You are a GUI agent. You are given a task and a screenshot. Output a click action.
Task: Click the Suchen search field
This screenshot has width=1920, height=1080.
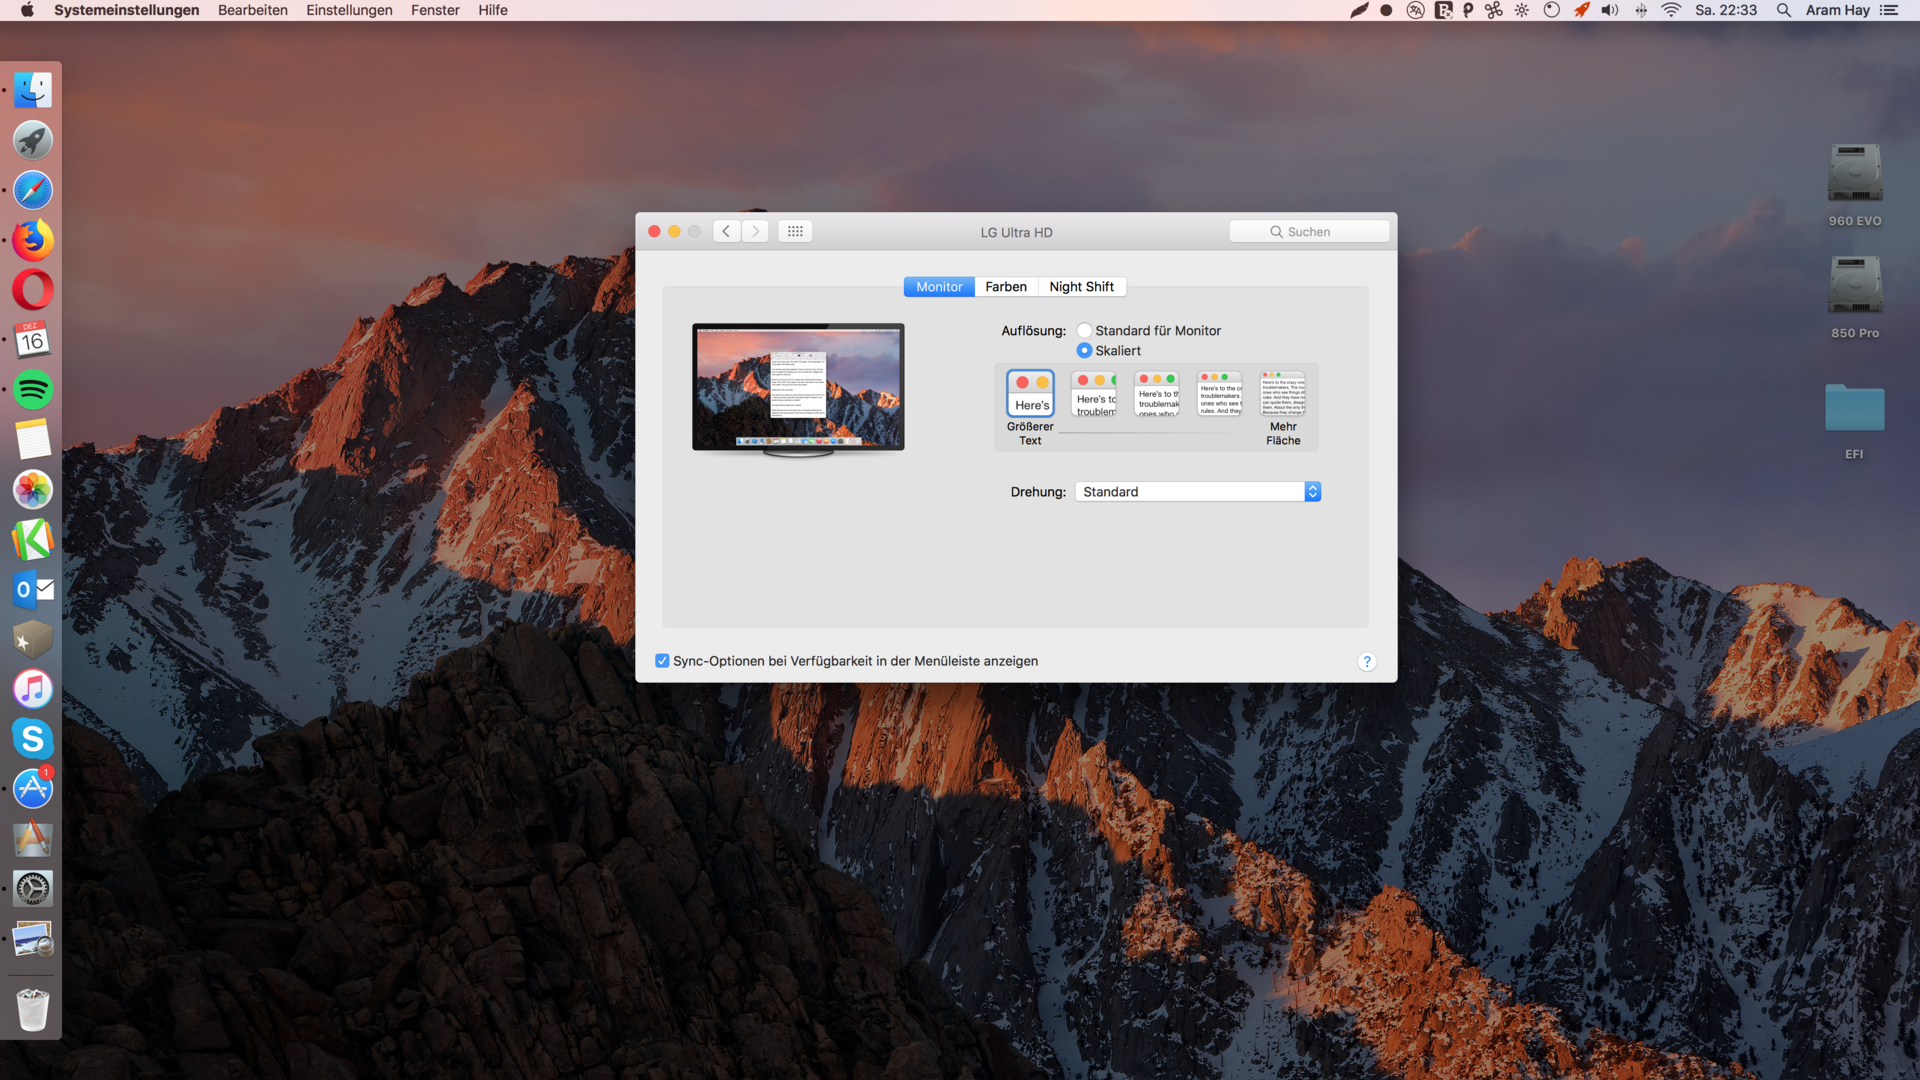click(x=1309, y=231)
